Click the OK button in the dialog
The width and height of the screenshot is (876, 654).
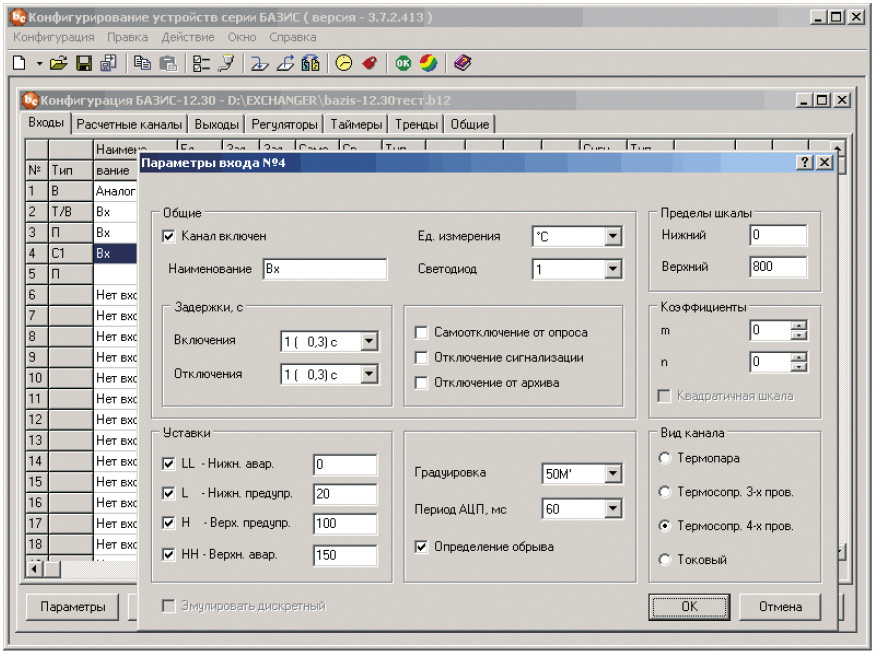[x=689, y=607]
